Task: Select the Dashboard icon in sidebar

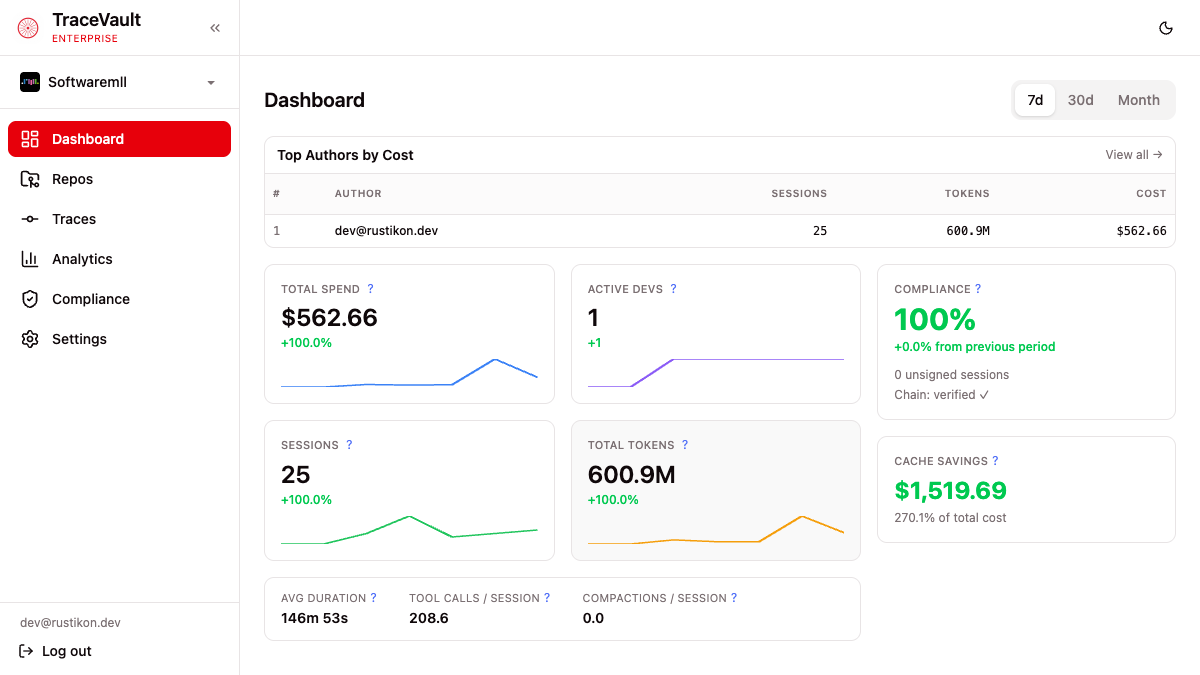Action: coord(31,138)
